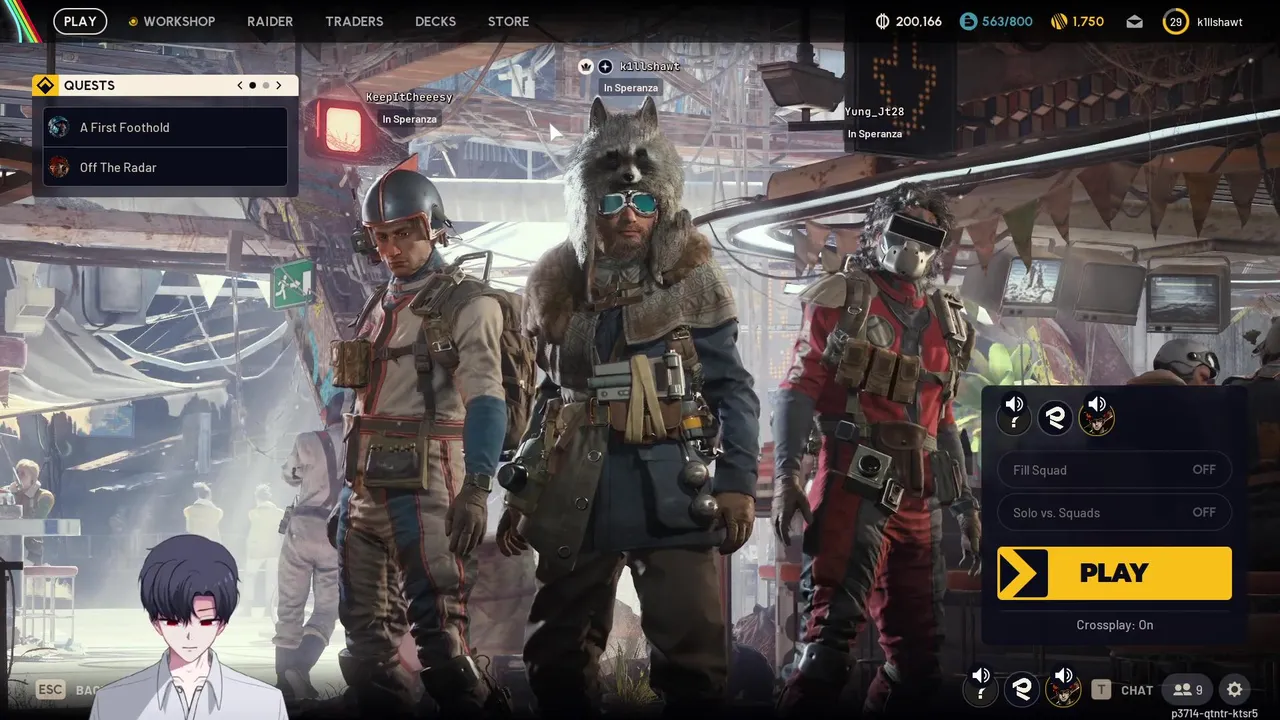The image size is (1280, 720).
Task: Click the hat character squad avatar in play panel
Action: pos(1097,420)
